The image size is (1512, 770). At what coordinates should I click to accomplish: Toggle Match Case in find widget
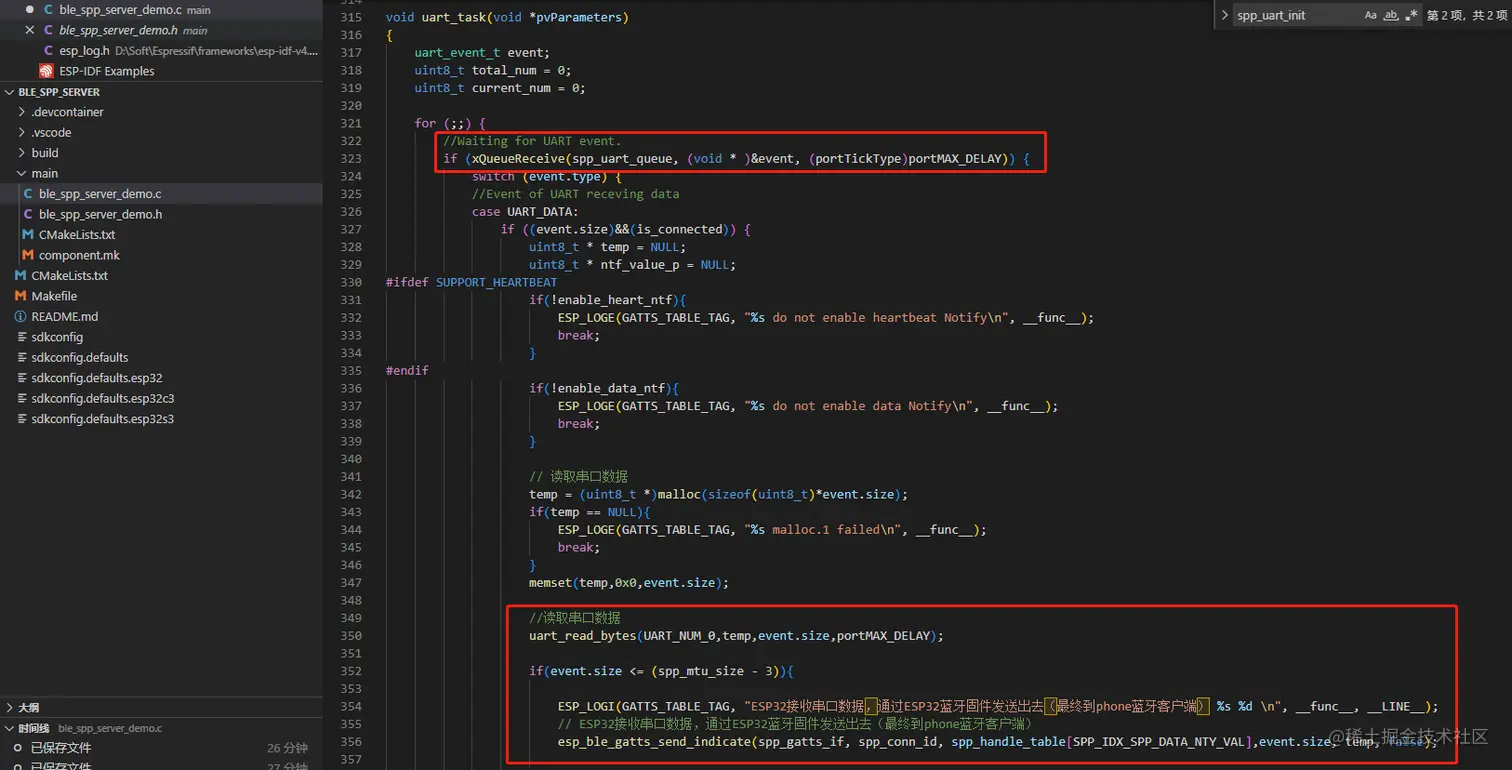point(1370,15)
